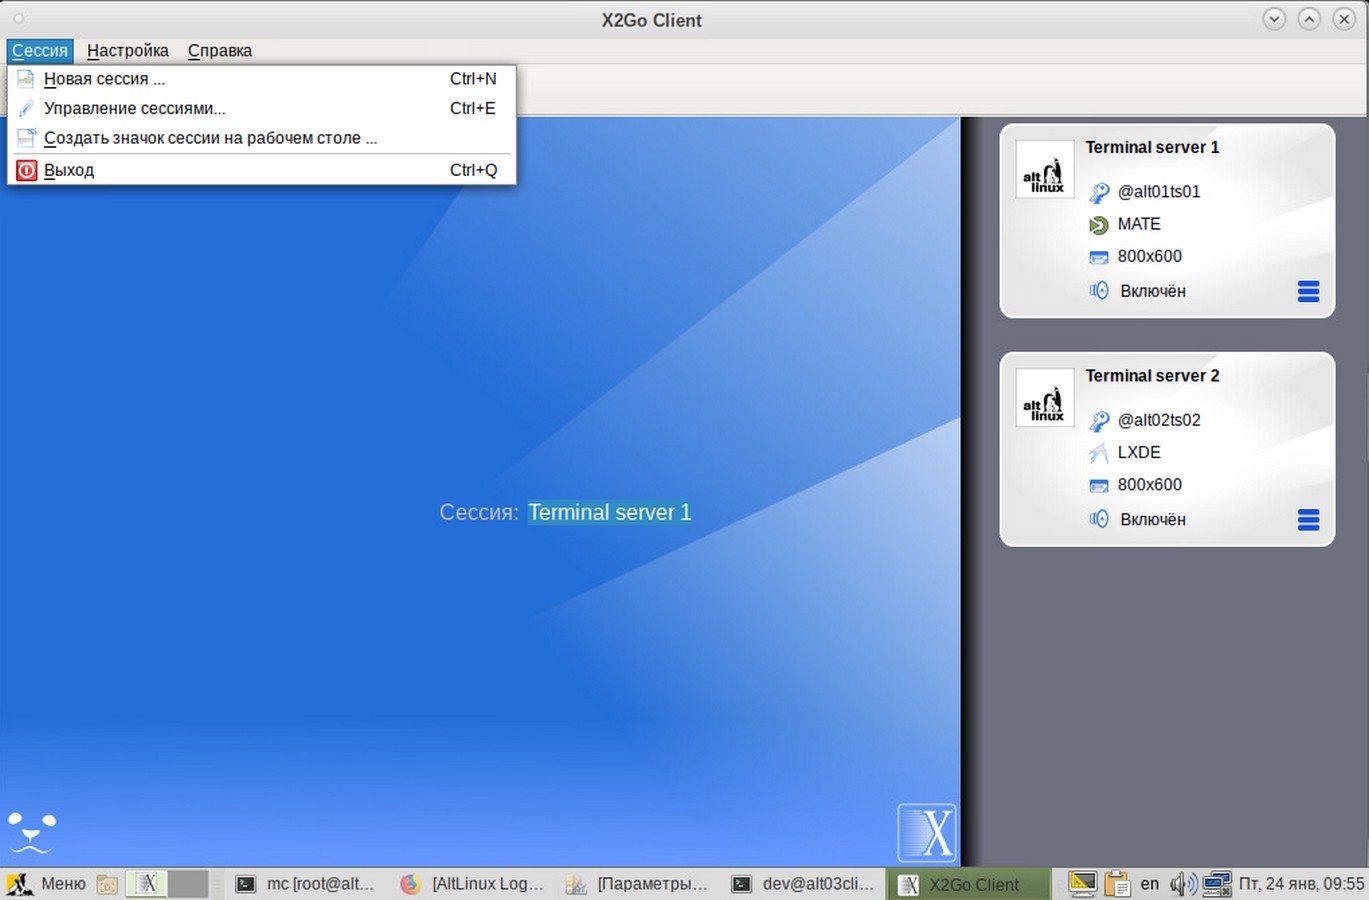Minimize the X2Go Client window

click(x=1274, y=19)
